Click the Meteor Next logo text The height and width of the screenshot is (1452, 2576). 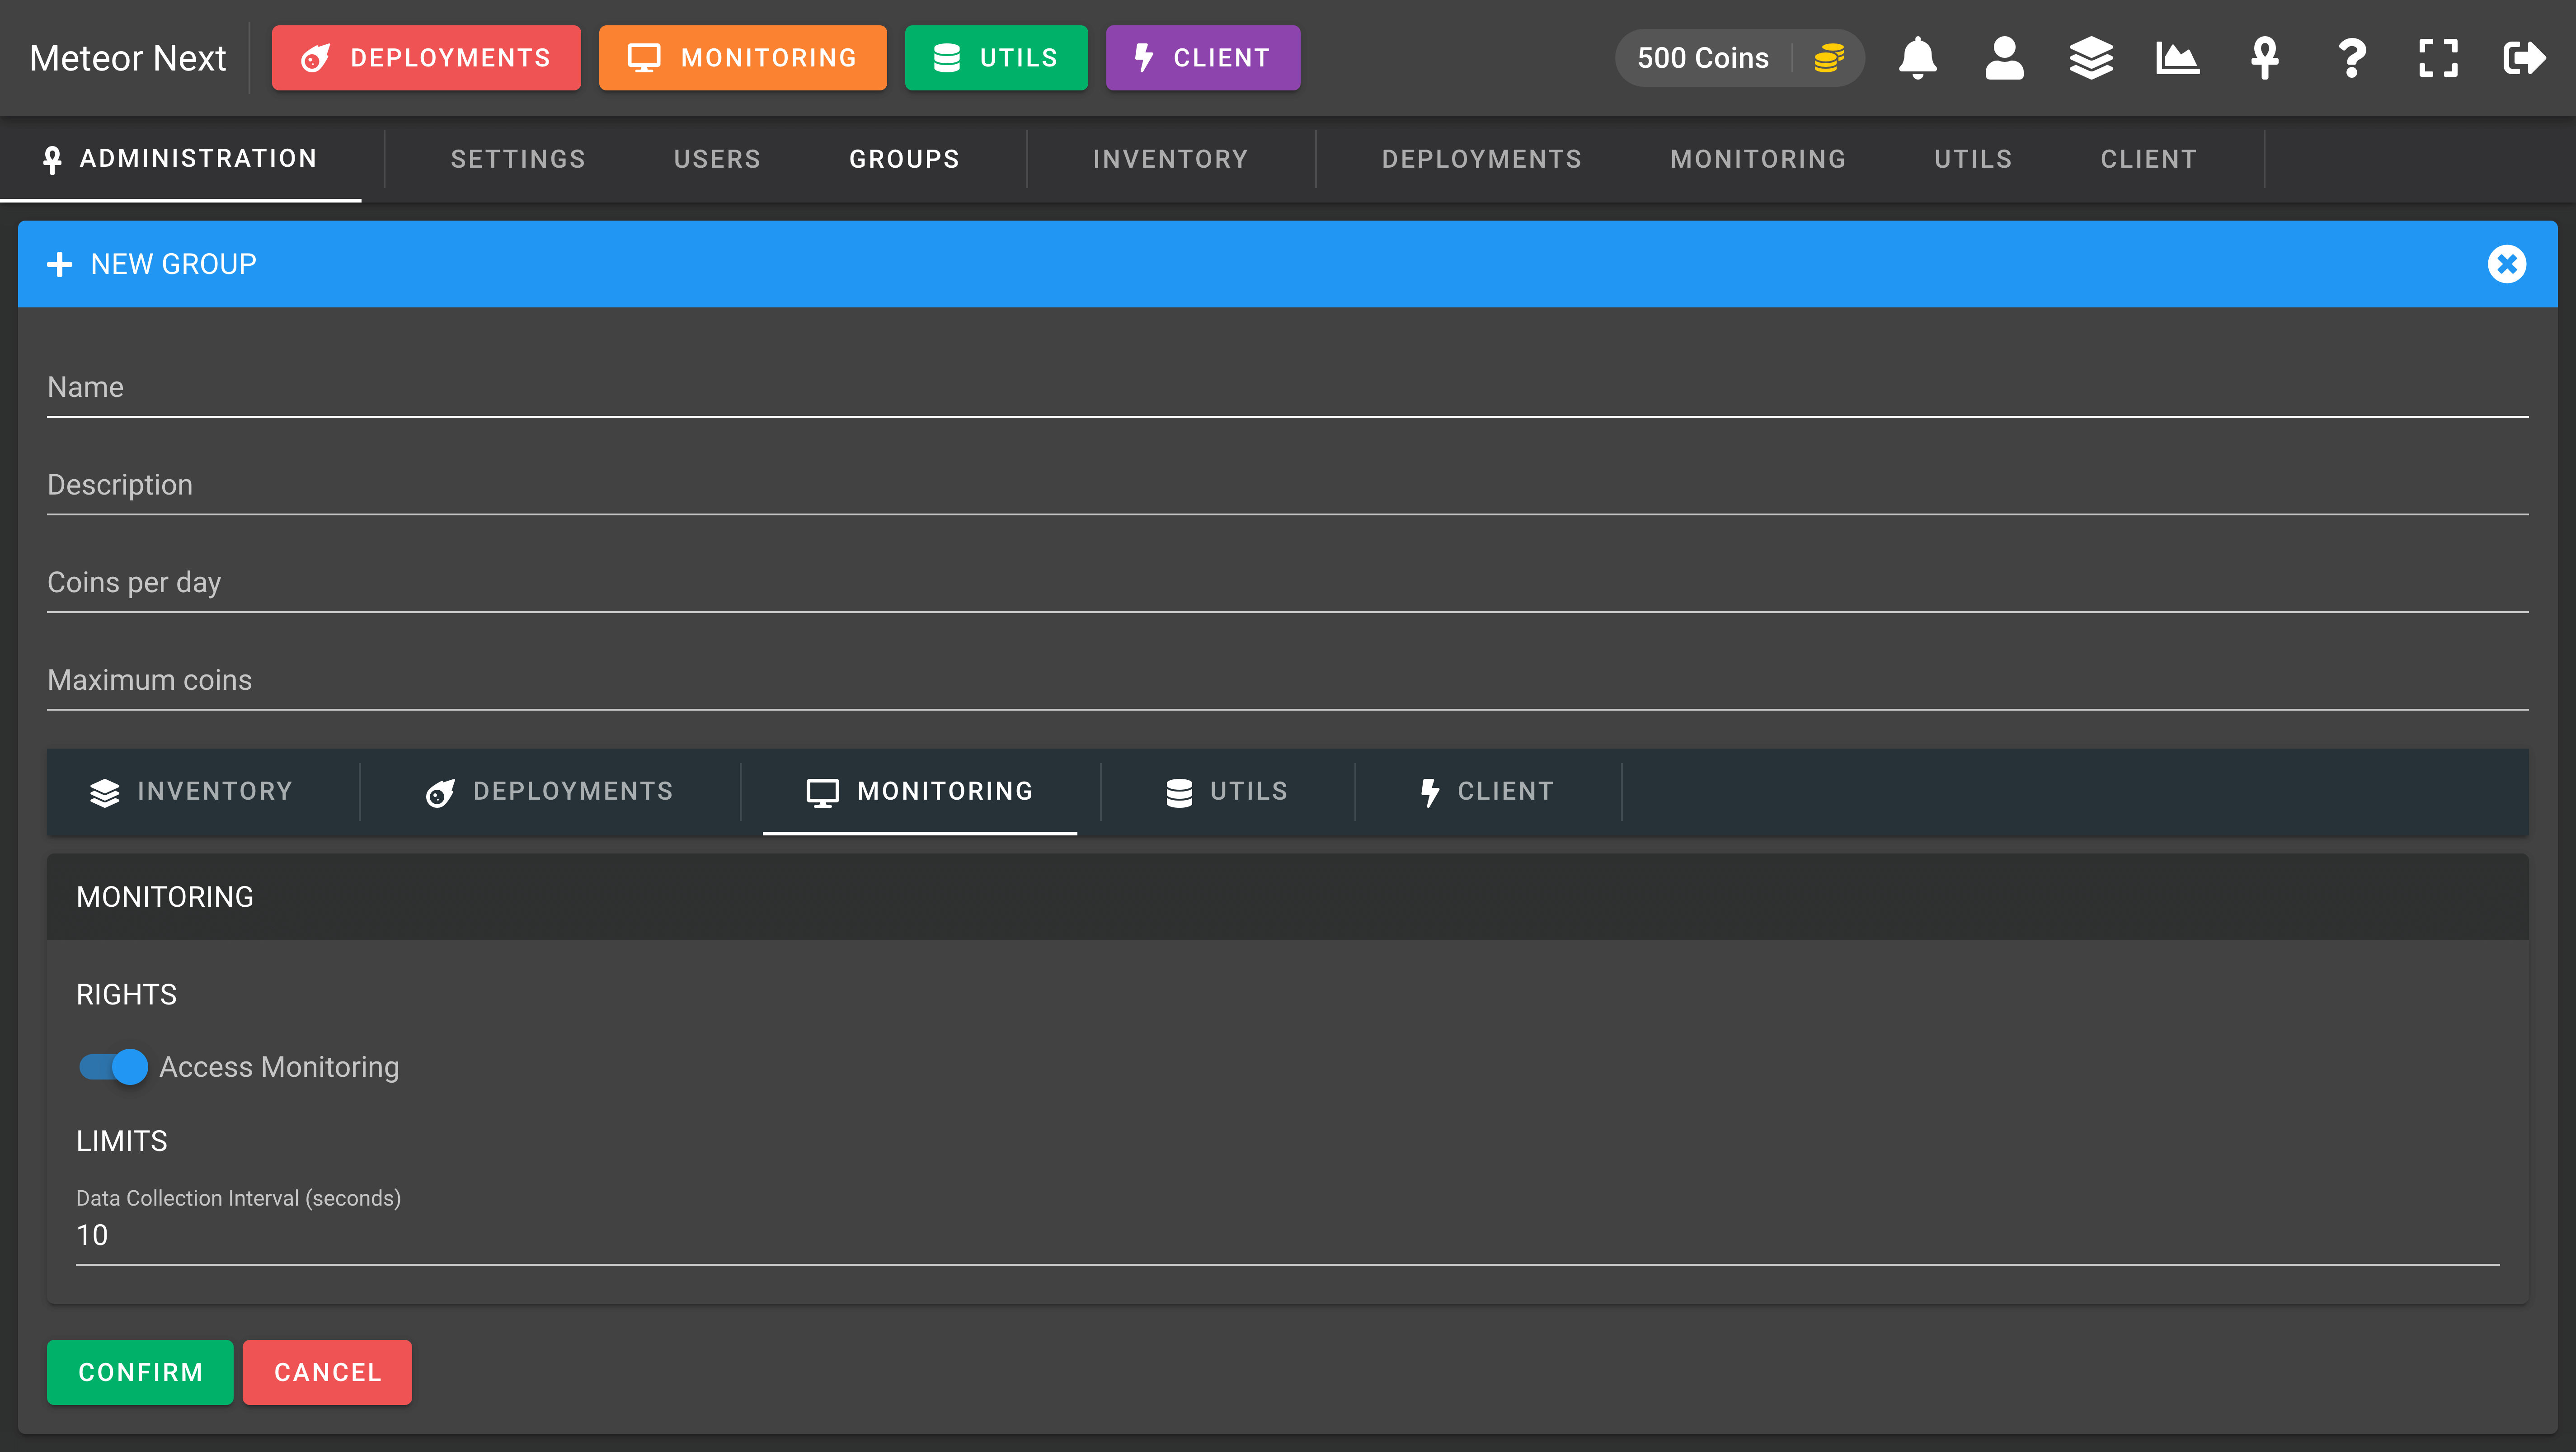128,58
